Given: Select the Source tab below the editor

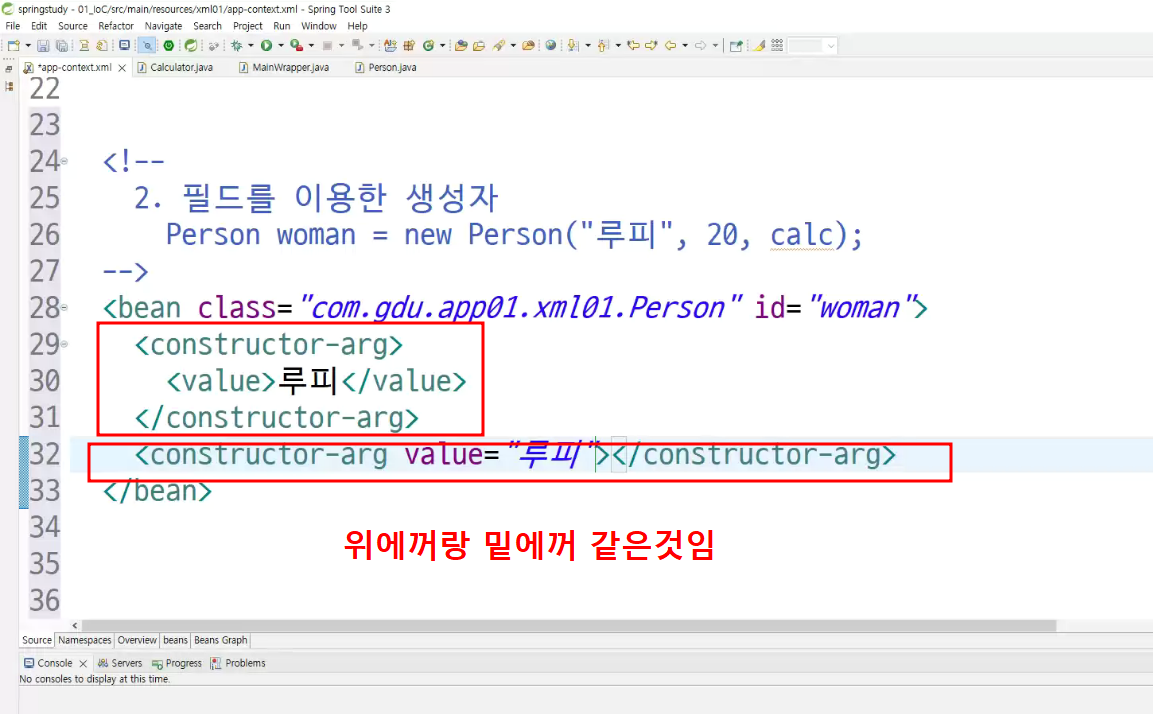Looking at the screenshot, I should point(37,640).
